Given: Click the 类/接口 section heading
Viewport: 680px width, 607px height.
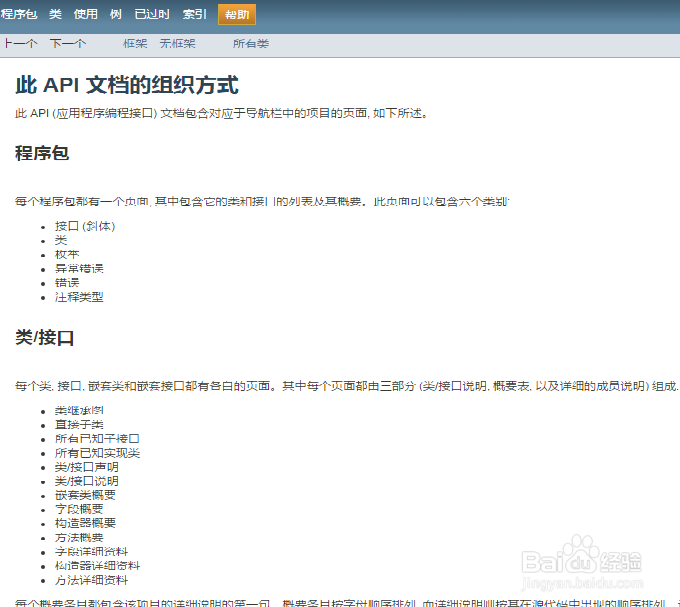Looking at the screenshot, I should [45, 337].
